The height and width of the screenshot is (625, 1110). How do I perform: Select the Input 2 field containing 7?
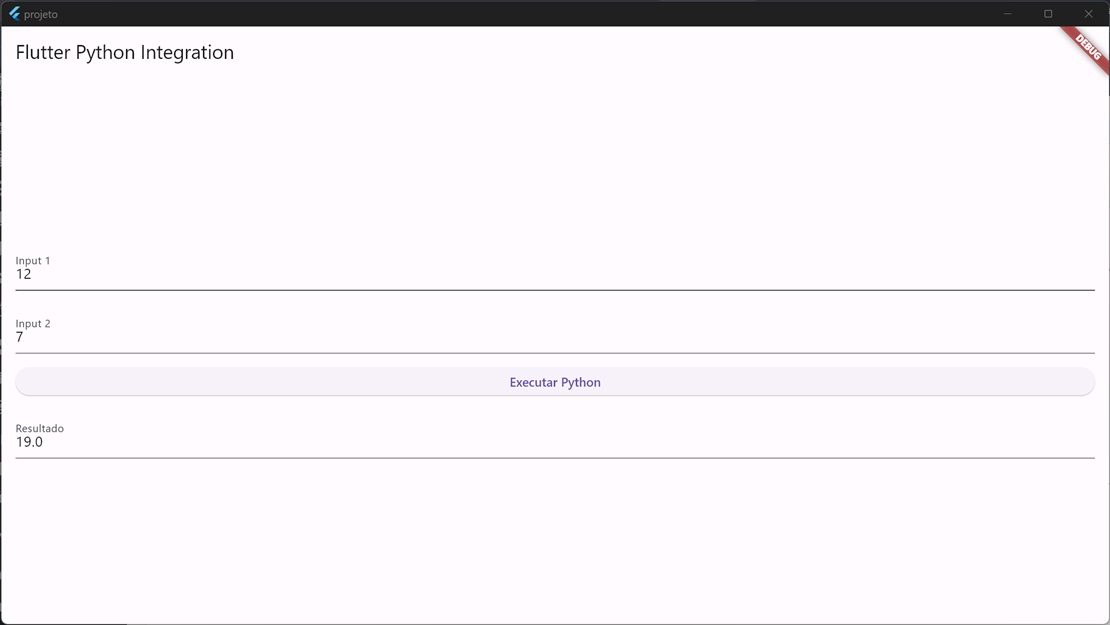(555, 335)
